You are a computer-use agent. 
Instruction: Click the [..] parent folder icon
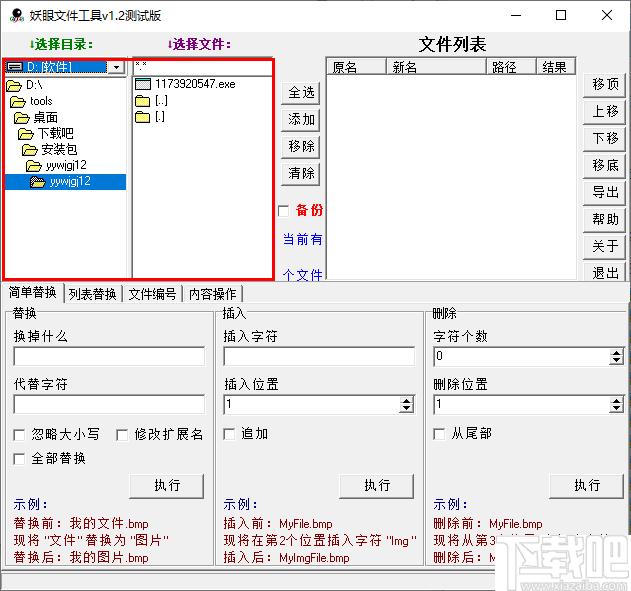click(142, 101)
